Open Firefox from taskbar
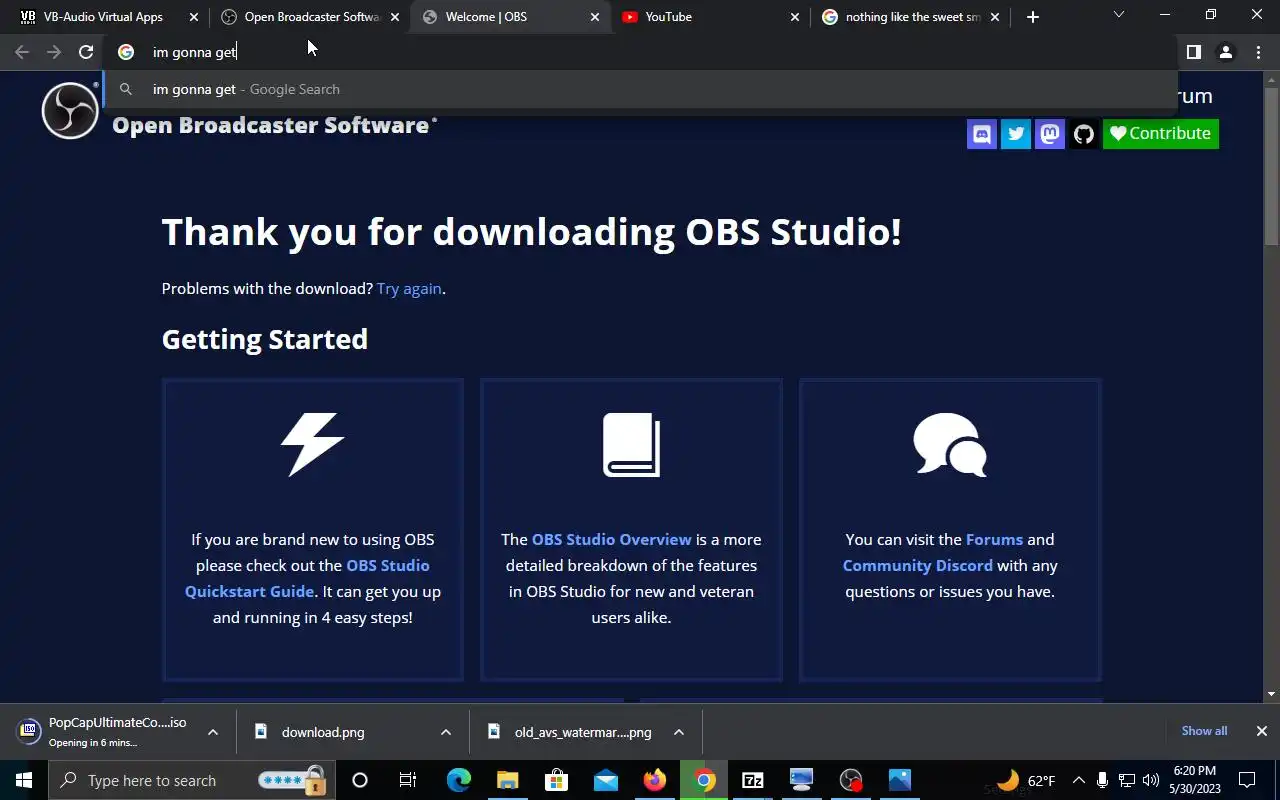Viewport: 1280px width, 800px height. click(x=655, y=780)
